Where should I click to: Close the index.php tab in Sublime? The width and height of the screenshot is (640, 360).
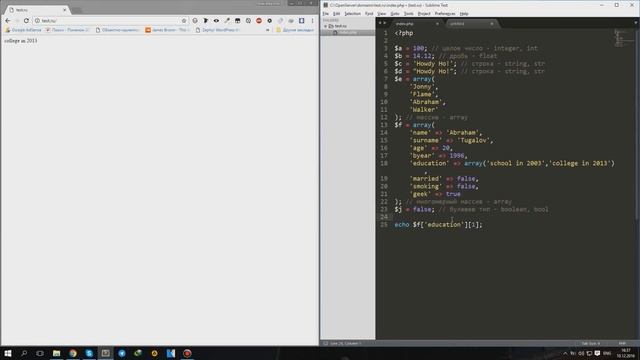pos(437,24)
